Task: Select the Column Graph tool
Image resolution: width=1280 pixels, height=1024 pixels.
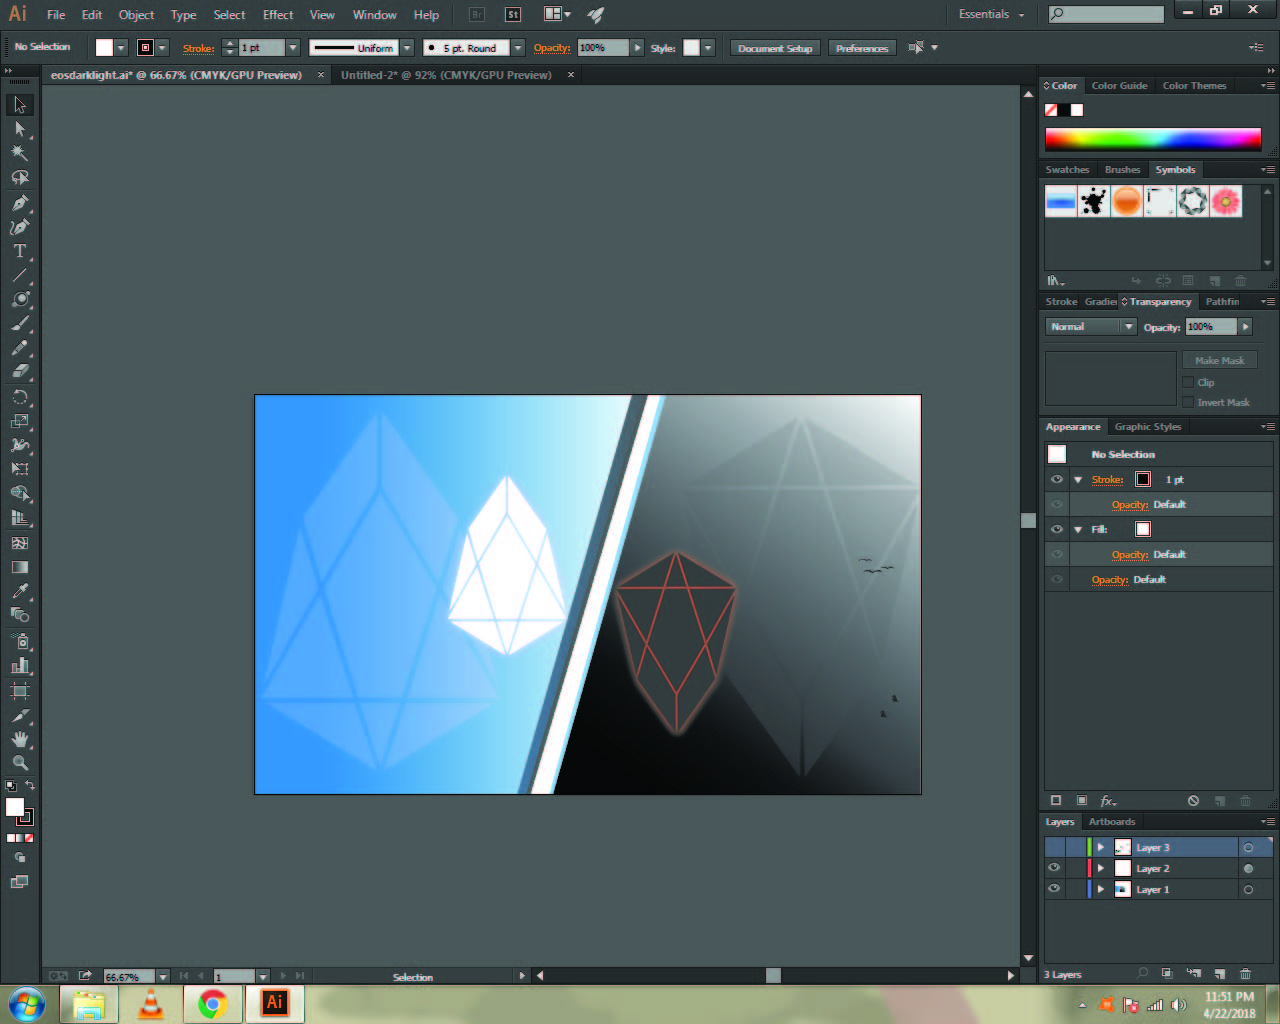Action: pos(20,666)
